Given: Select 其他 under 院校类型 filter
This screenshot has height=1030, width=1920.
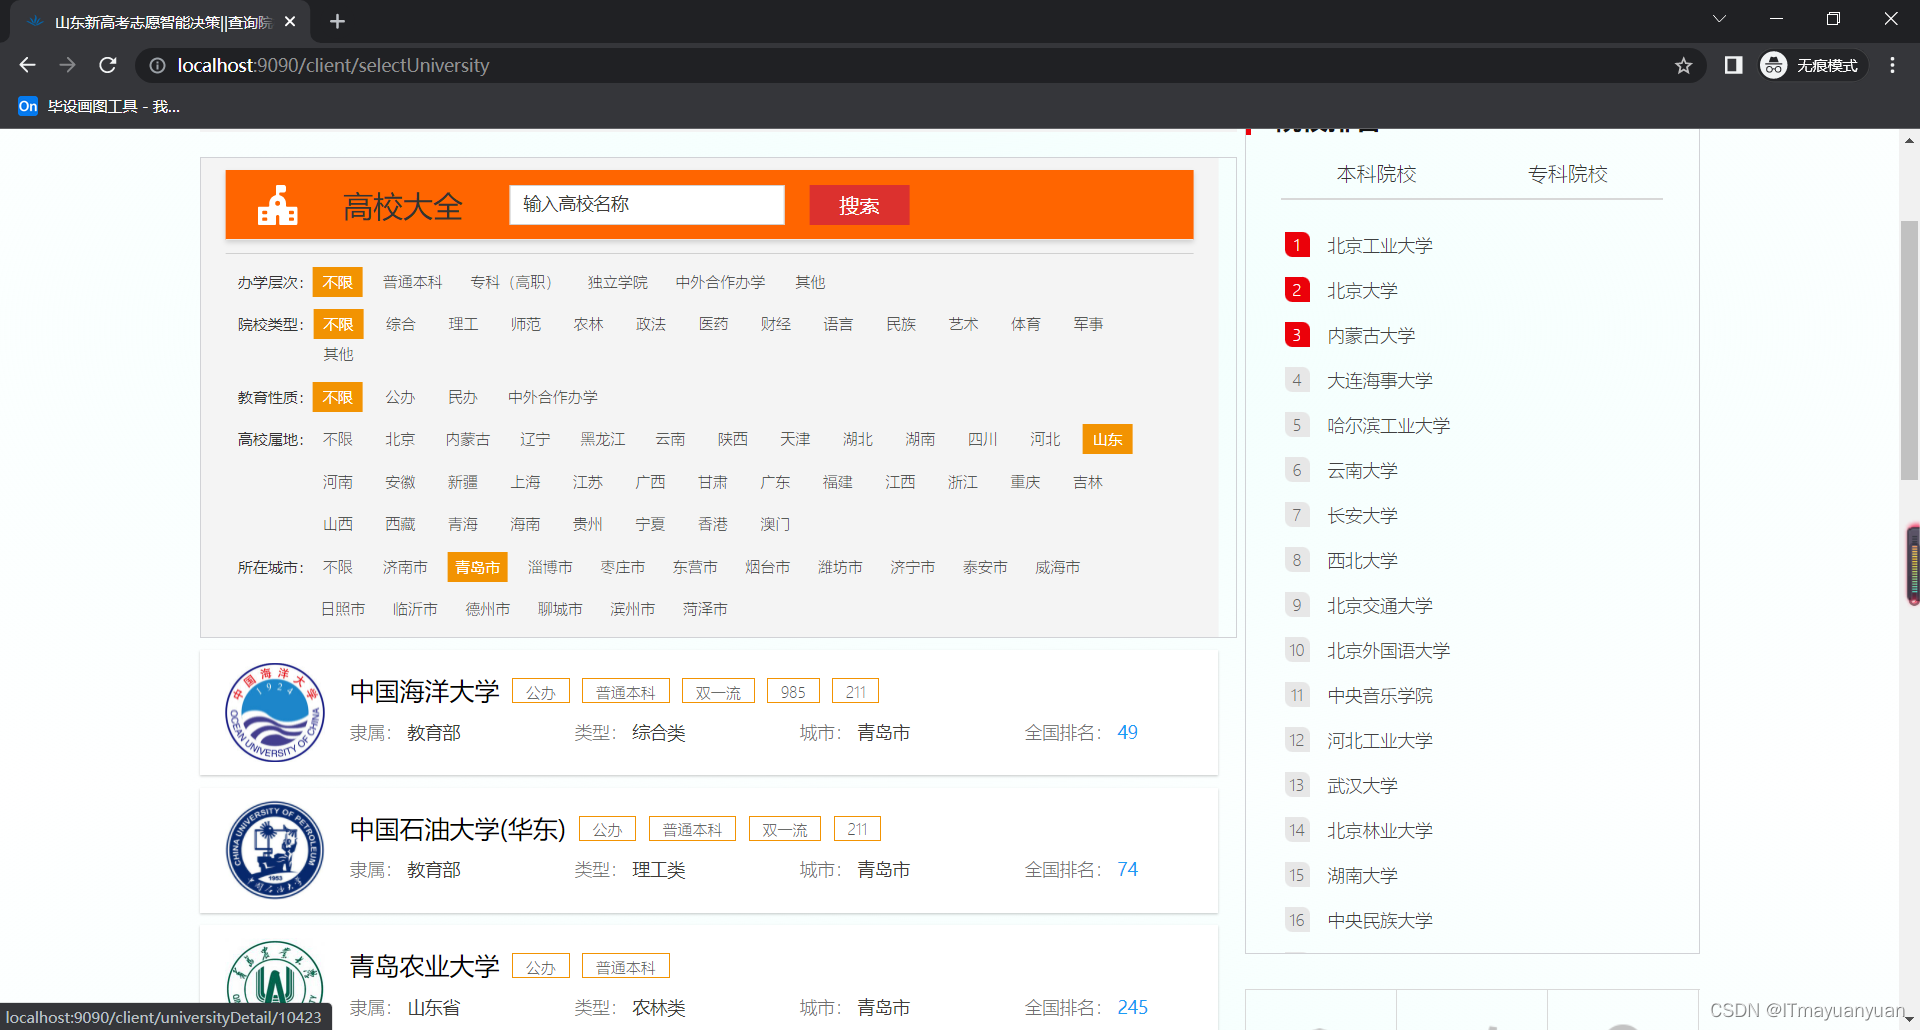Looking at the screenshot, I should pyautogui.click(x=338, y=354).
